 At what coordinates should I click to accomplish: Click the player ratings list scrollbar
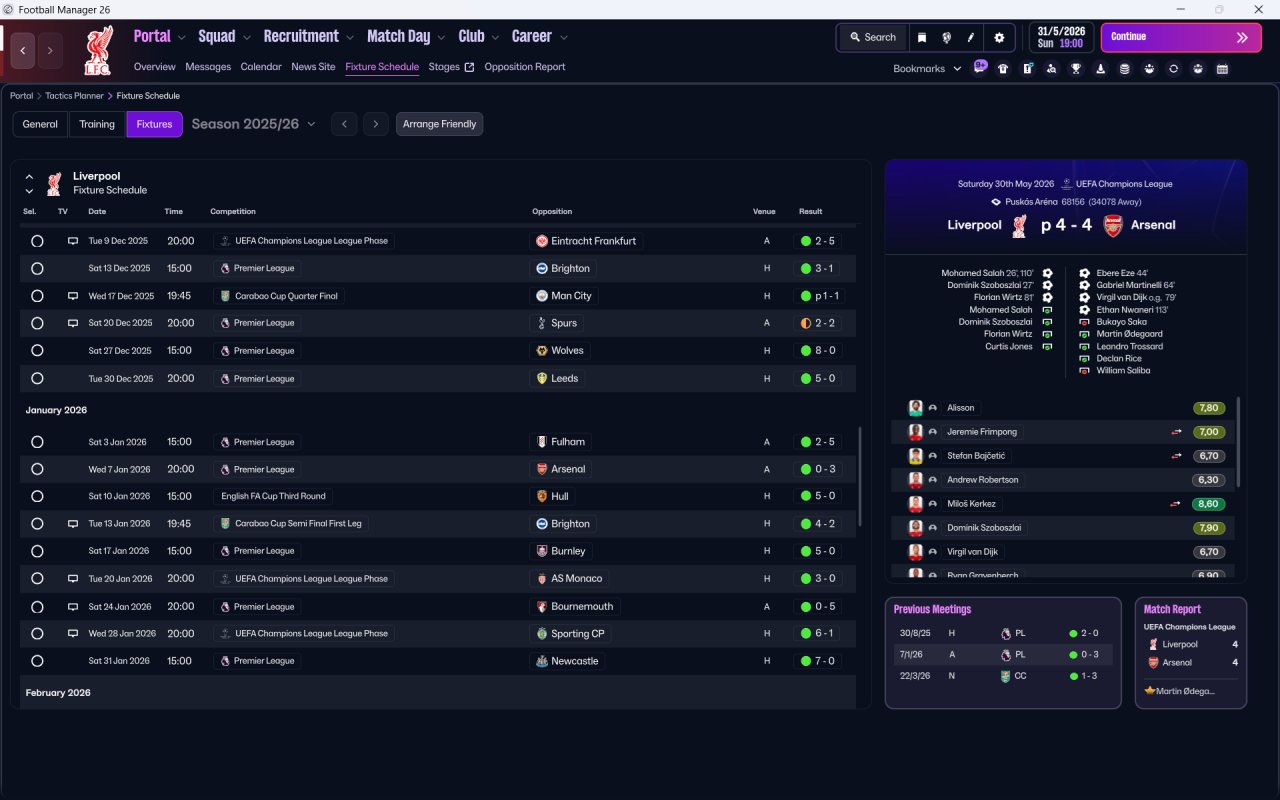click(x=1238, y=442)
